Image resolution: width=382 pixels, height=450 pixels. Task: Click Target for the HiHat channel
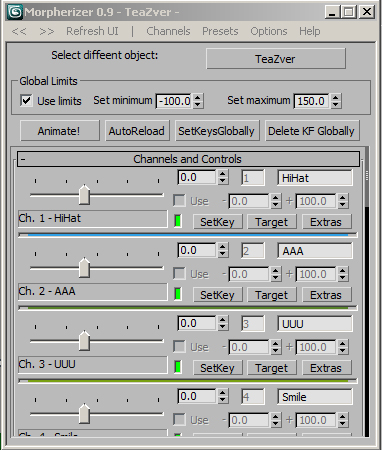pos(272,222)
